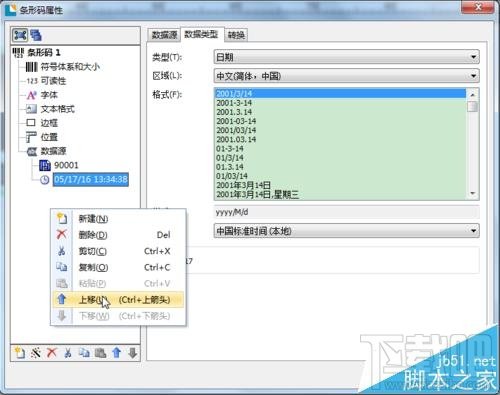This screenshot has height=395, width=500.
Task: Open the 位置 tree item
Action: pyautogui.click(x=49, y=137)
